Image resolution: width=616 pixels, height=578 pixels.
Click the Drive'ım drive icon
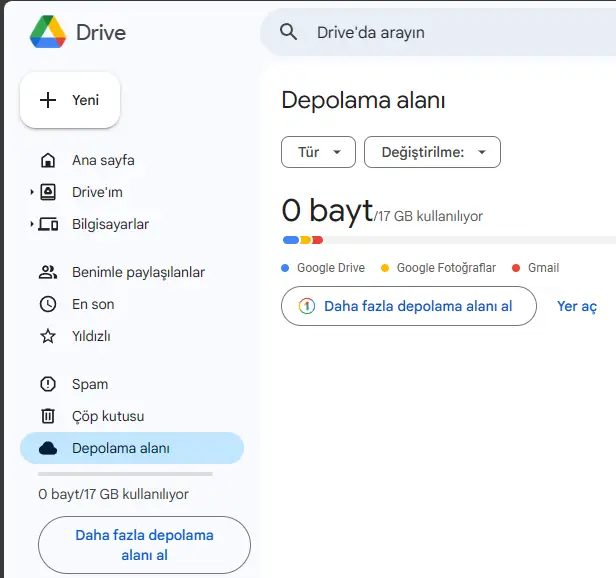tap(48, 192)
